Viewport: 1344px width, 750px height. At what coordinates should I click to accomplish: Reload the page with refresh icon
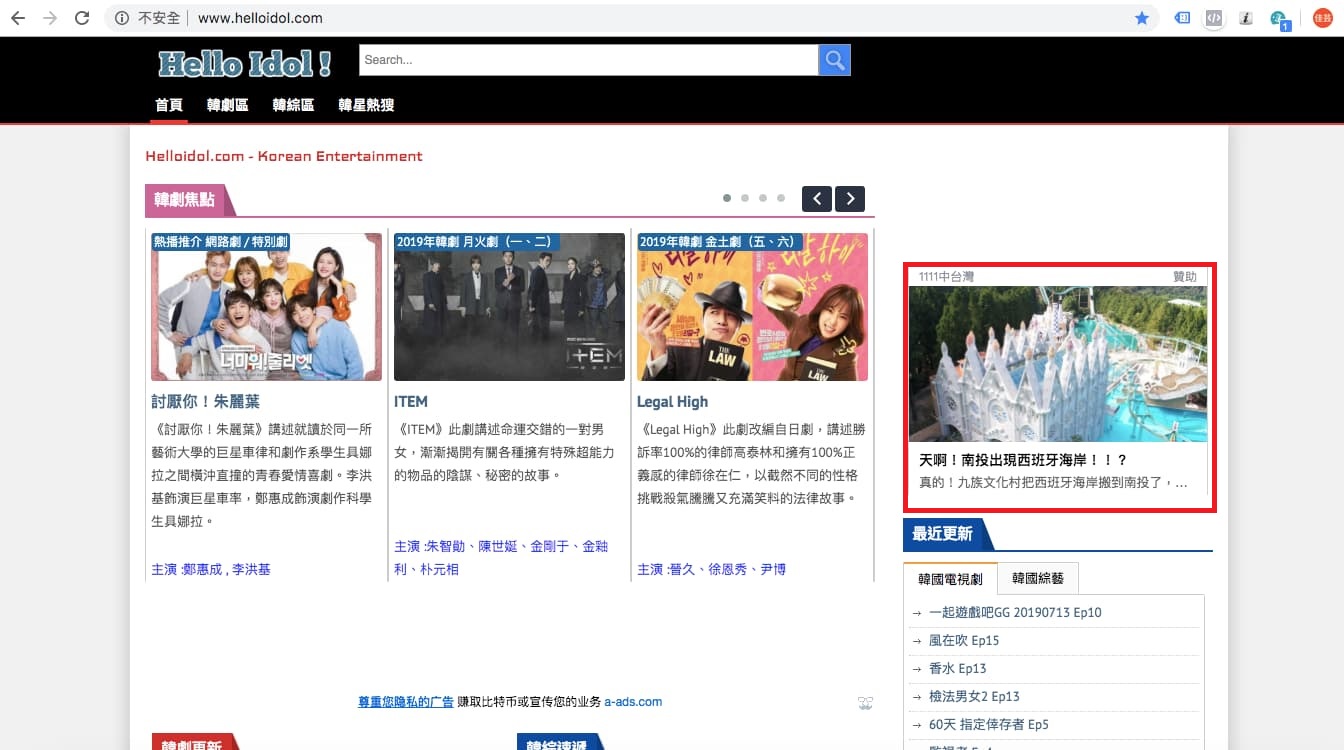(x=82, y=18)
